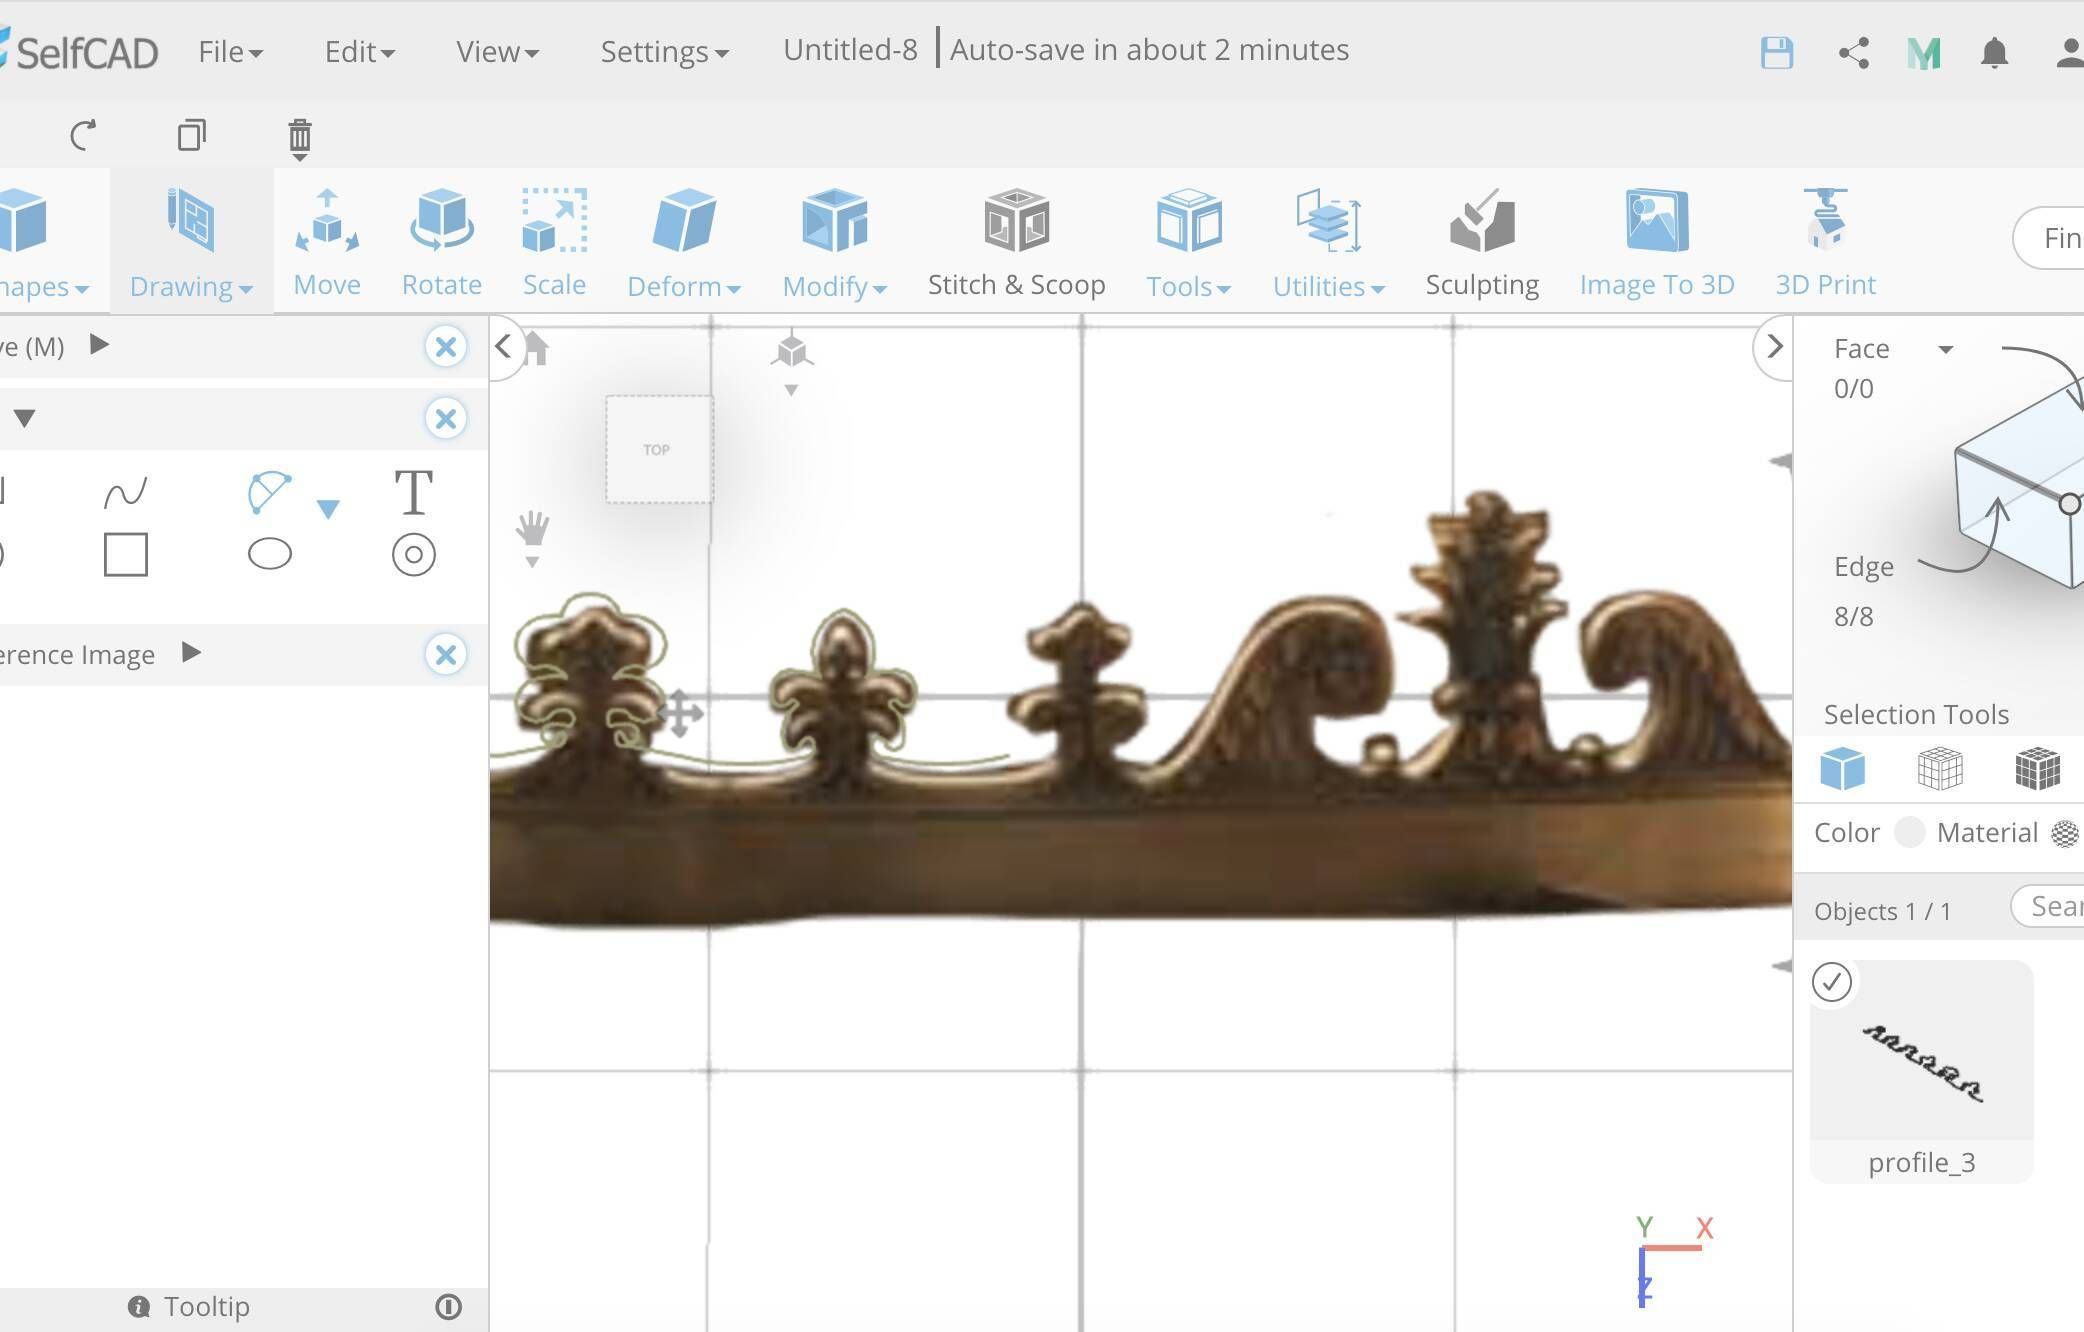Open the Edit menu

(358, 51)
